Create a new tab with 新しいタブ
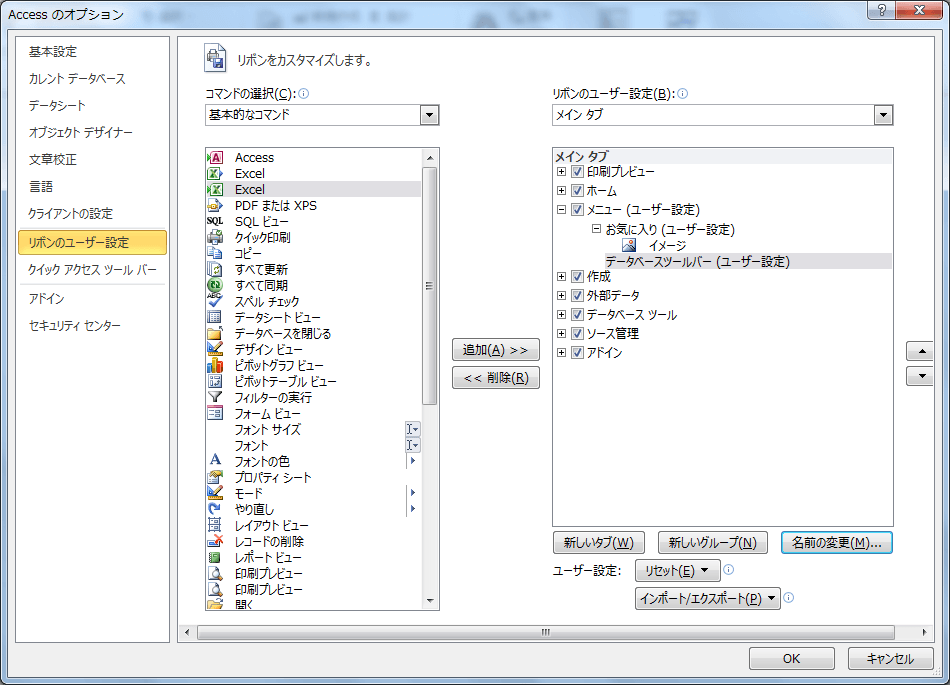 [x=599, y=543]
